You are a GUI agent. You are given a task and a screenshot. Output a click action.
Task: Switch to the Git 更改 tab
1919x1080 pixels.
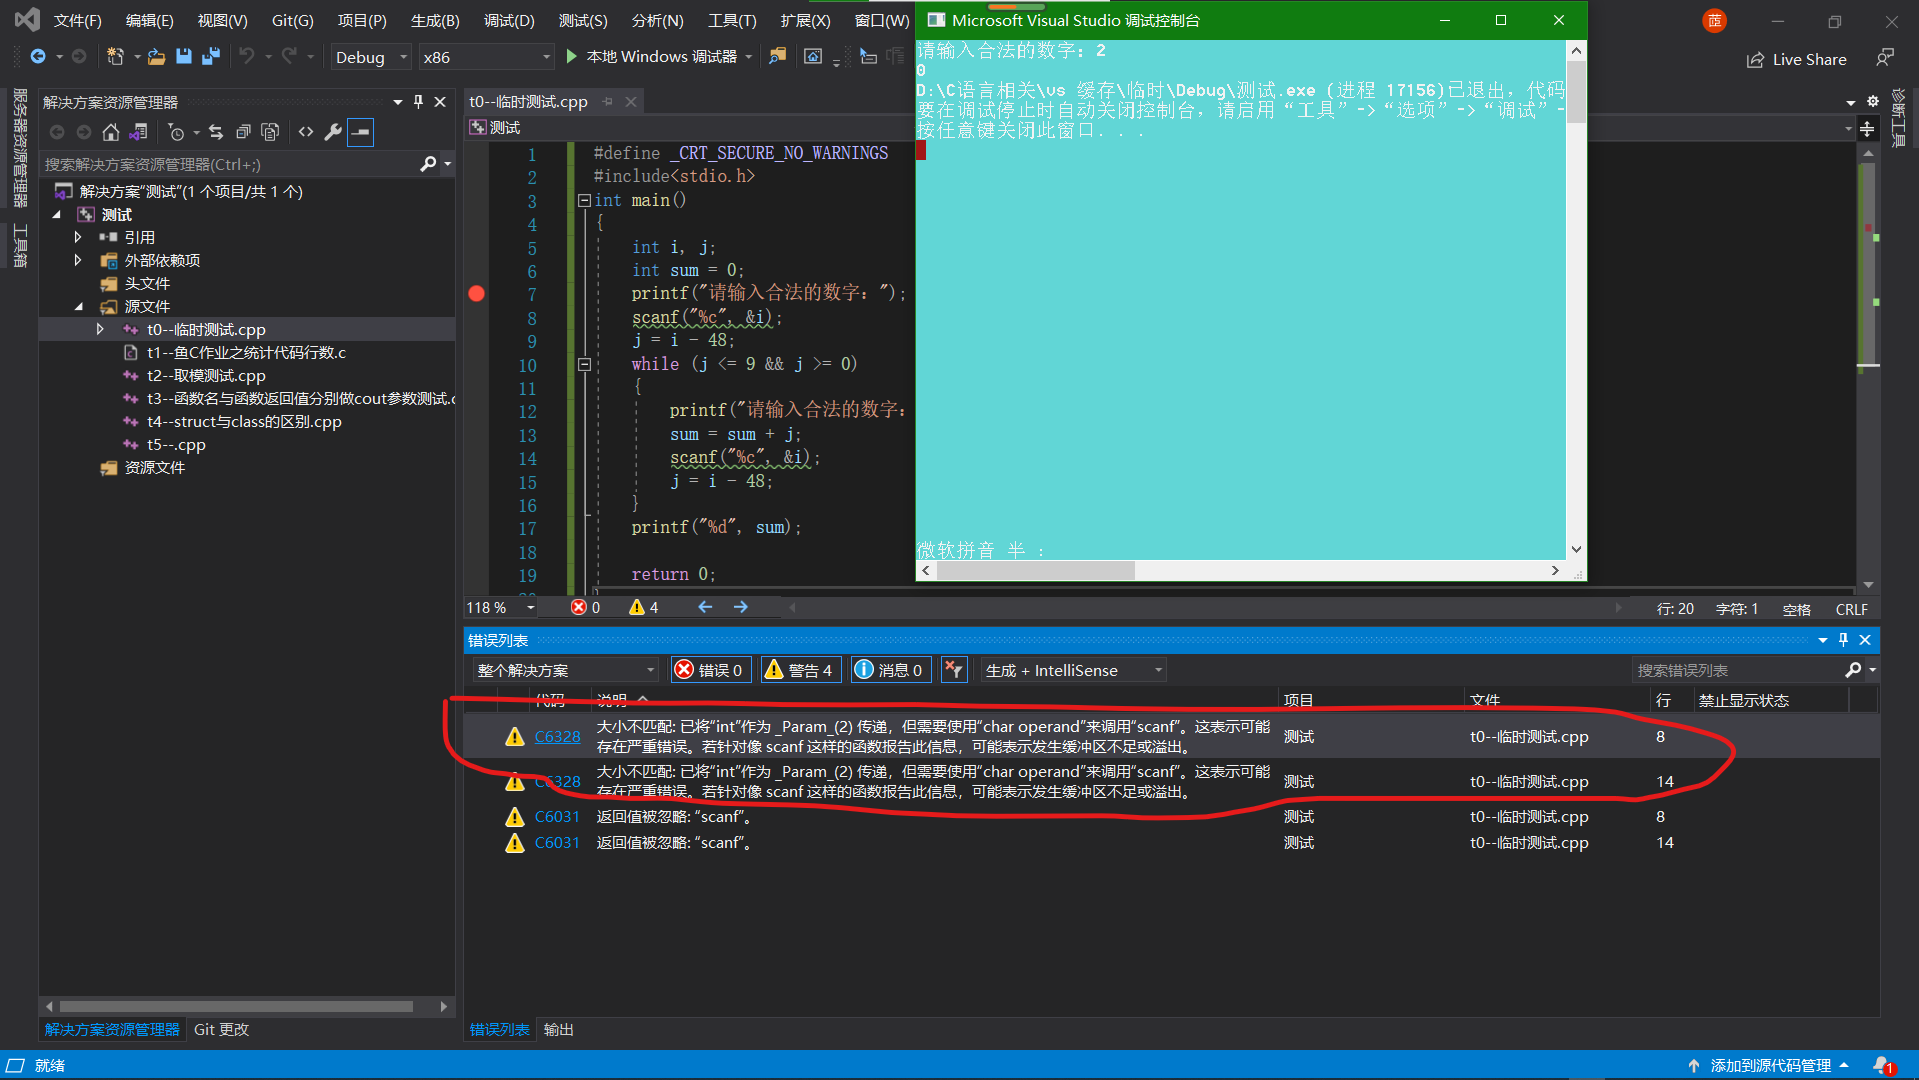221,1029
